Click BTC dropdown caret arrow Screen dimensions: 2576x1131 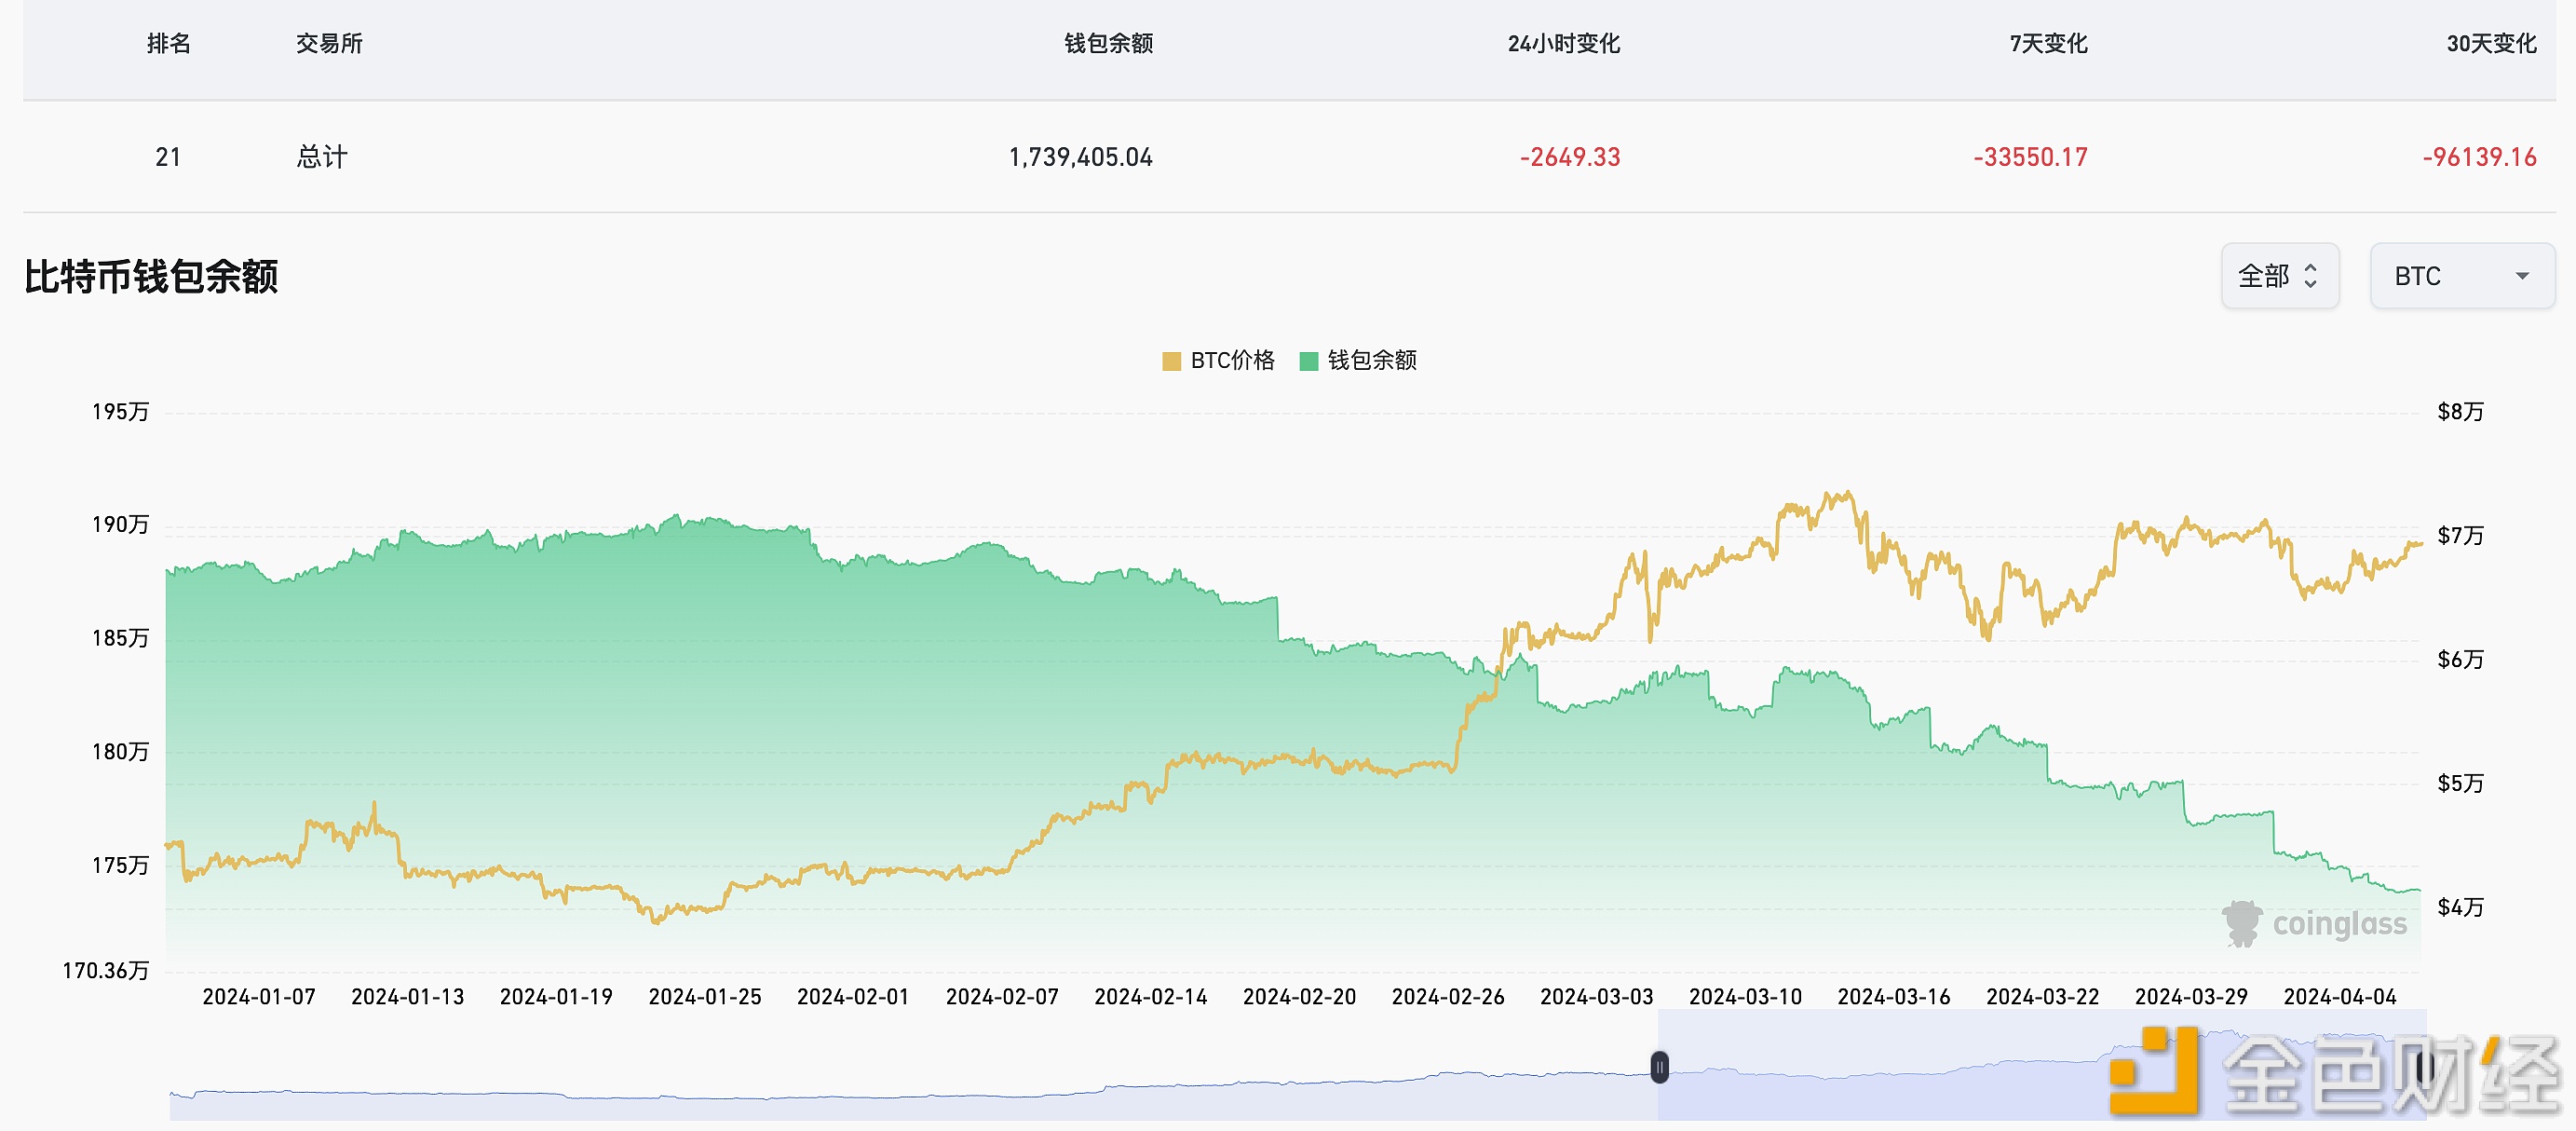[x=2522, y=276]
